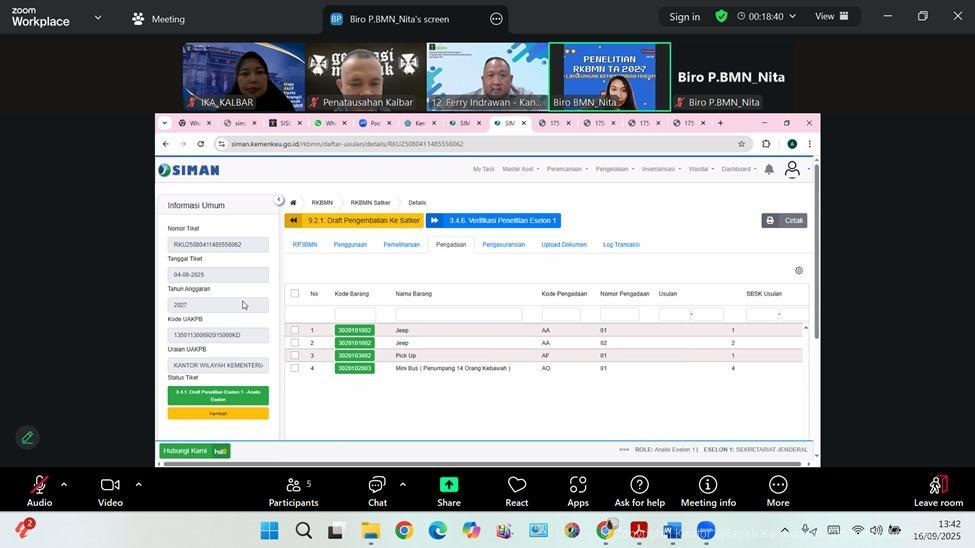
Task: Open the Participants panel
Action: coord(293,486)
